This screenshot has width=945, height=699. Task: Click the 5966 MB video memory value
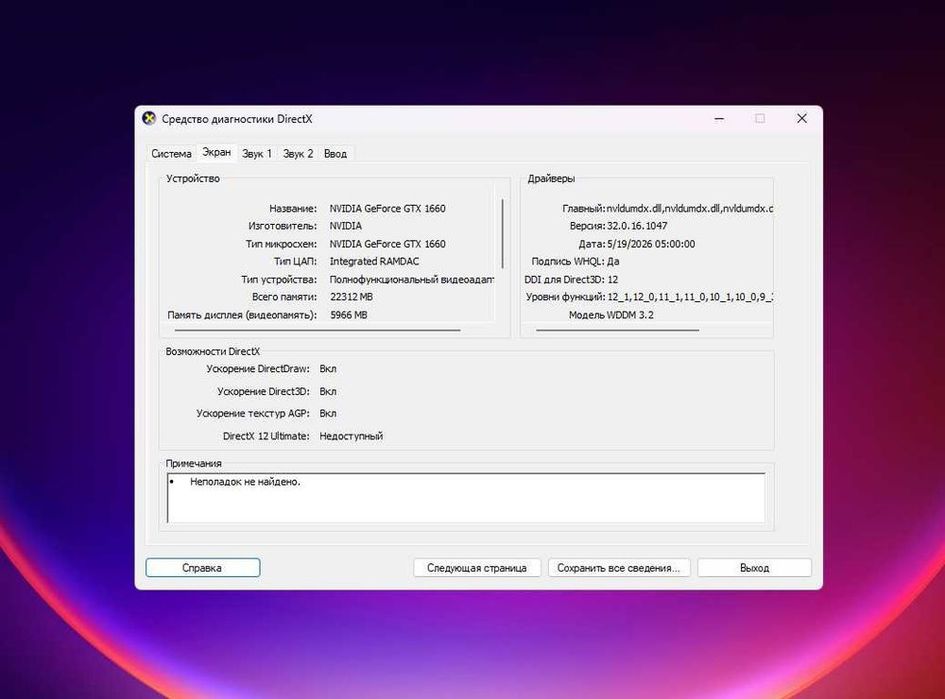[x=348, y=315]
